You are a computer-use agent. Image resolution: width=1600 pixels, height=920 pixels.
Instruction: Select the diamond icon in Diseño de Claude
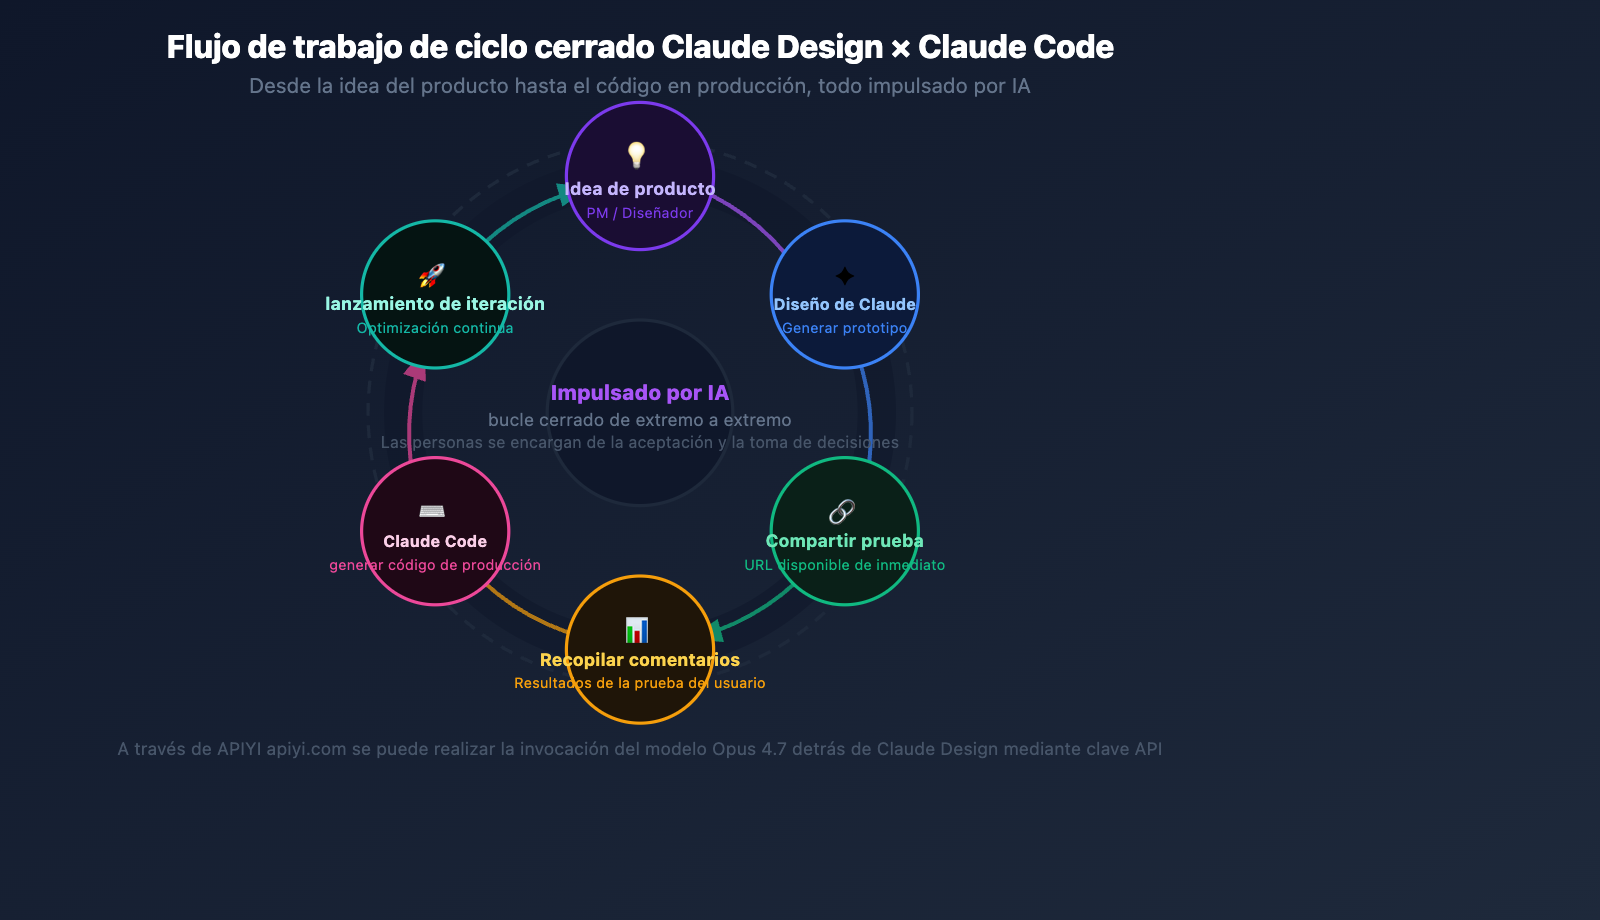(x=845, y=274)
